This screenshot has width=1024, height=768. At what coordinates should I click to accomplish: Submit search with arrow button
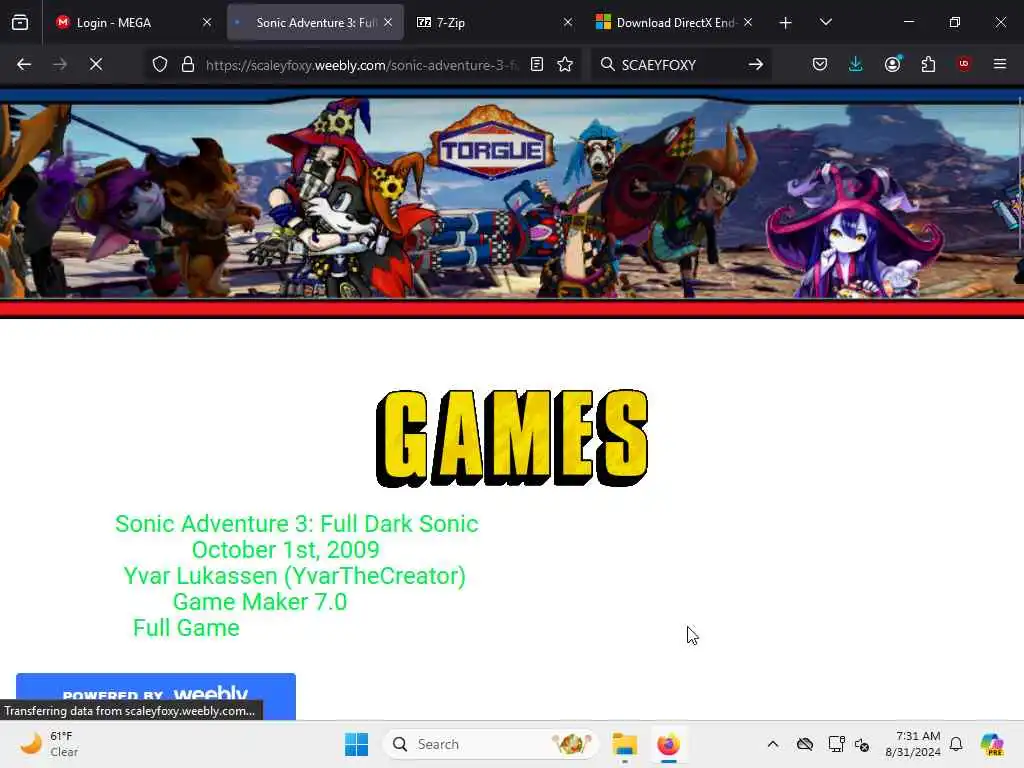pos(756,64)
